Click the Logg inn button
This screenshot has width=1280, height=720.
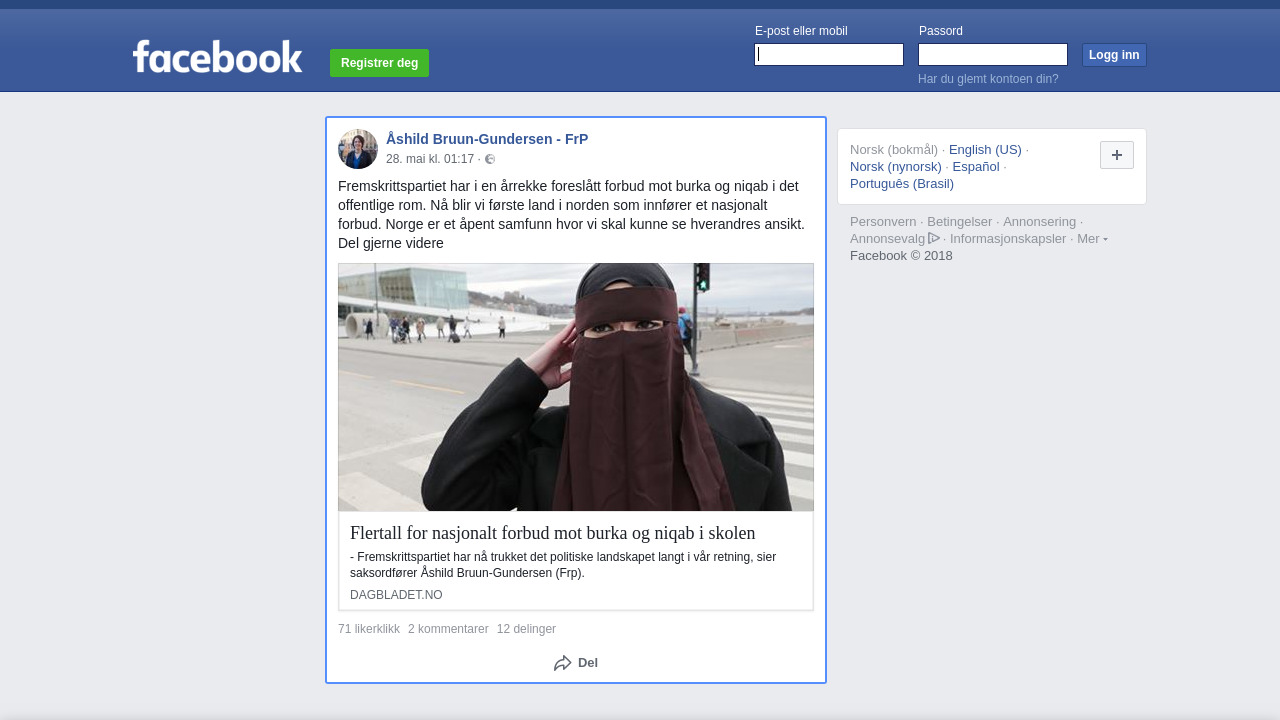click(x=1114, y=55)
